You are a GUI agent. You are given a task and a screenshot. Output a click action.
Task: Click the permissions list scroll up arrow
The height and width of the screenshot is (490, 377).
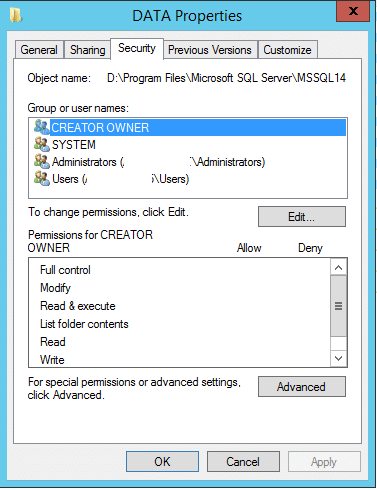[339, 267]
